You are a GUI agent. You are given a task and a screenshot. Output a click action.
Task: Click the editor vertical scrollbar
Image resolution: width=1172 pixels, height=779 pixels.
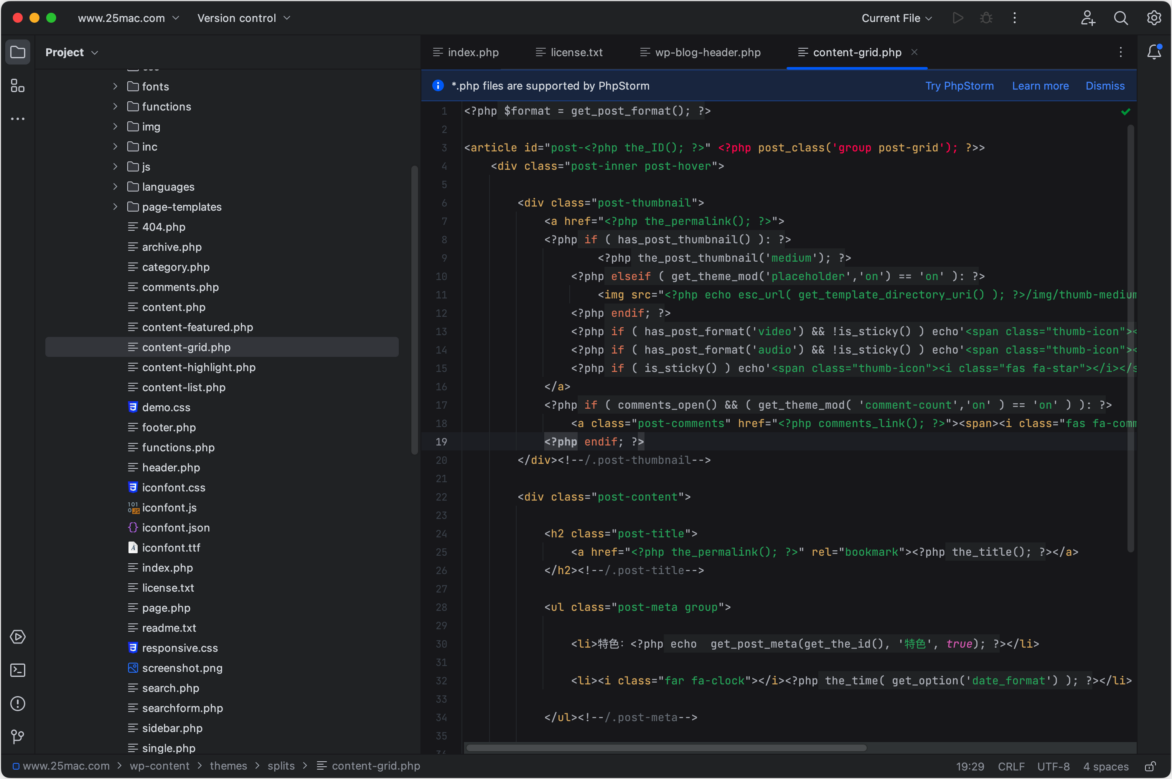(x=1130, y=339)
